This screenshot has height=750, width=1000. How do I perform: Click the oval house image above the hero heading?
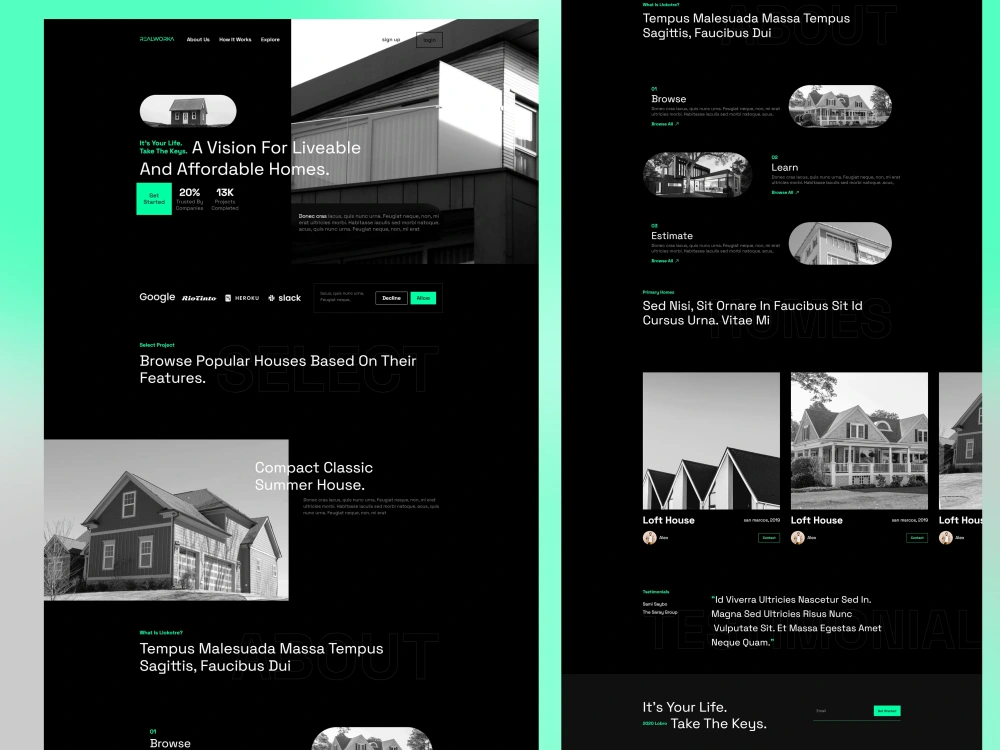188,110
